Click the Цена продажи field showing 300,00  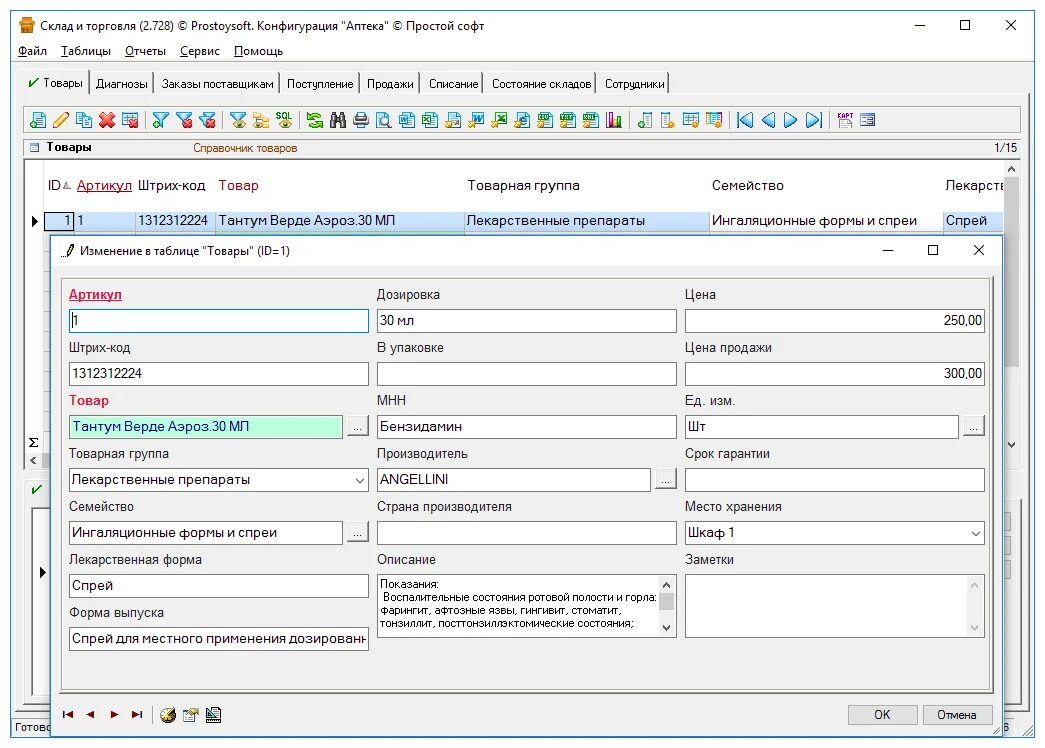tap(834, 373)
